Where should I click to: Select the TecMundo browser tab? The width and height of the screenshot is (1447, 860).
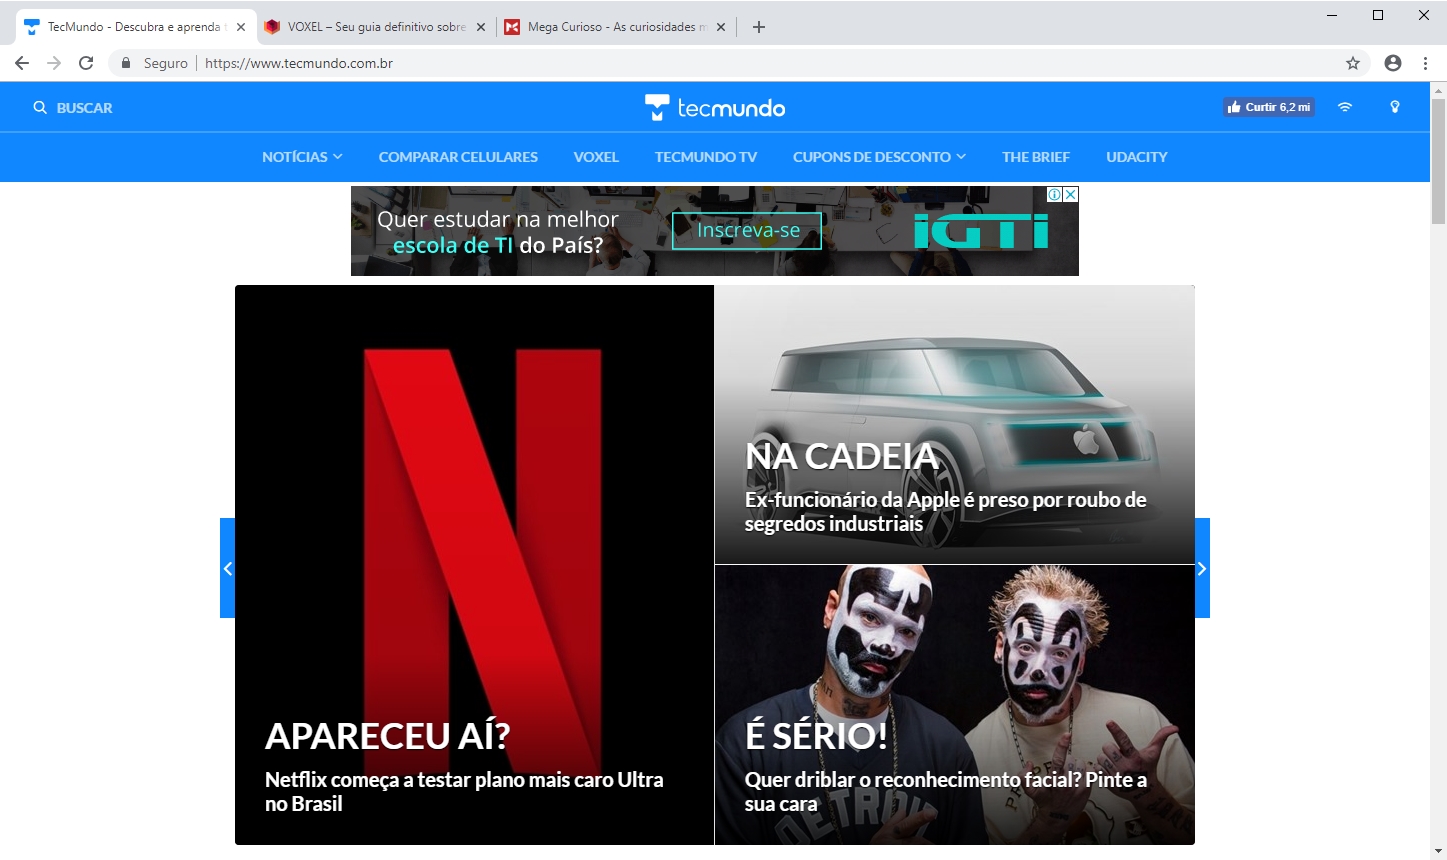[135, 27]
